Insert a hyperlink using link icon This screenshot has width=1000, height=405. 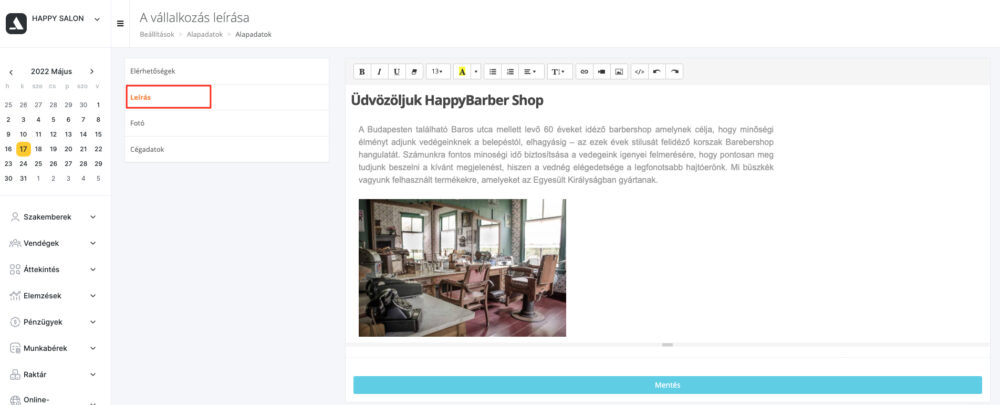585,72
